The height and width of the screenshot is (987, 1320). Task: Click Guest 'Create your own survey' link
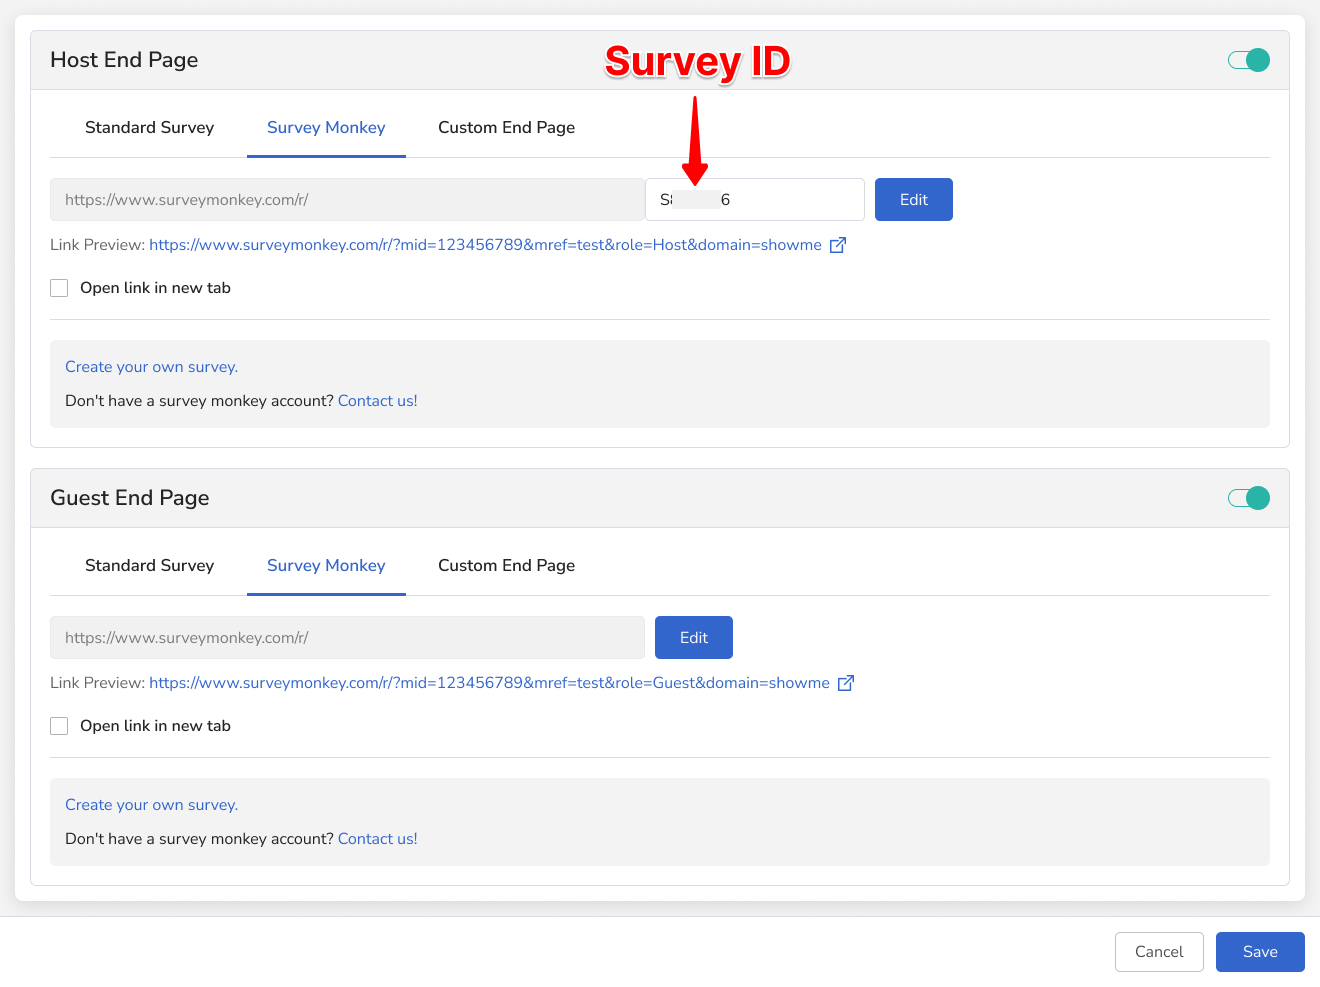click(151, 805)
